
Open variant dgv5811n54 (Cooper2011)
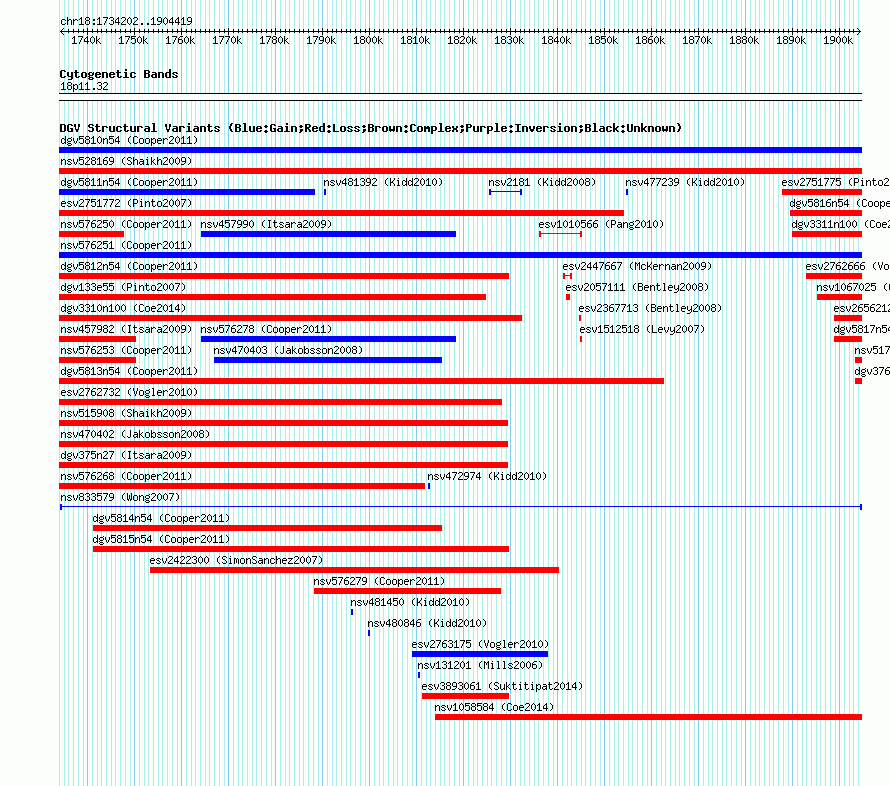[187, 192]
